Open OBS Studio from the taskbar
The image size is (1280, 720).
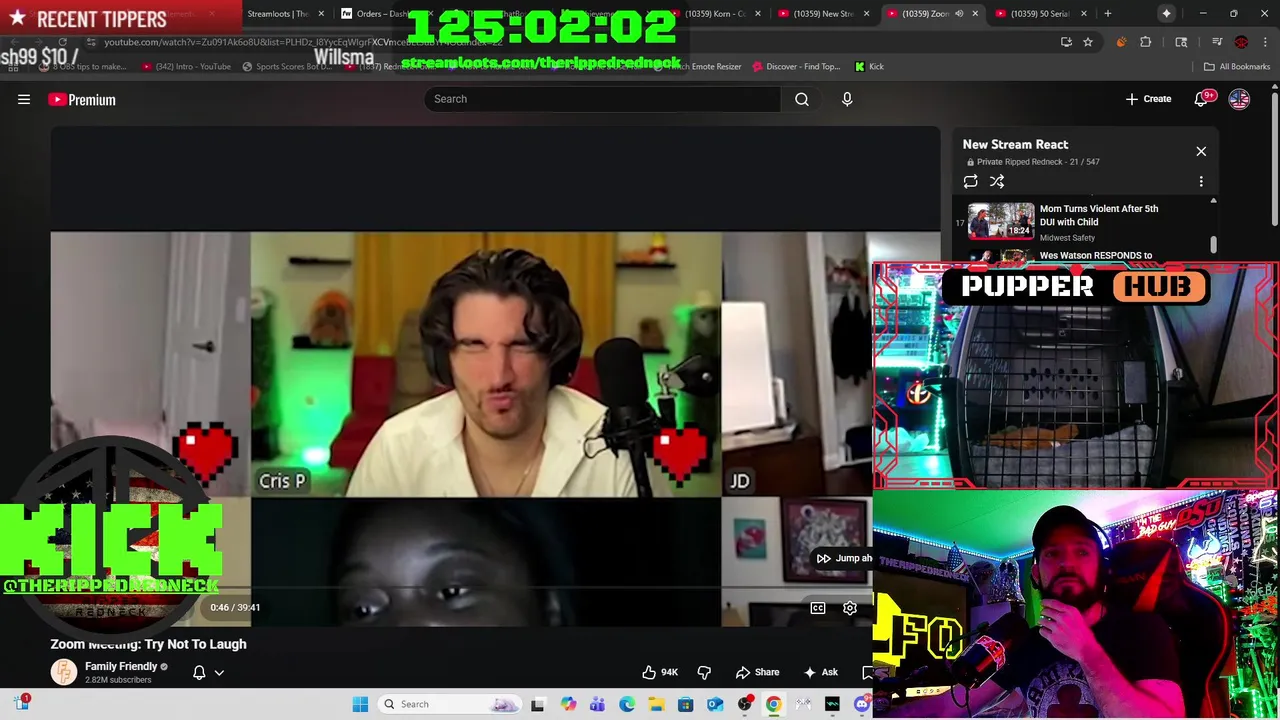pyautogui.click(x=745, y=704)
